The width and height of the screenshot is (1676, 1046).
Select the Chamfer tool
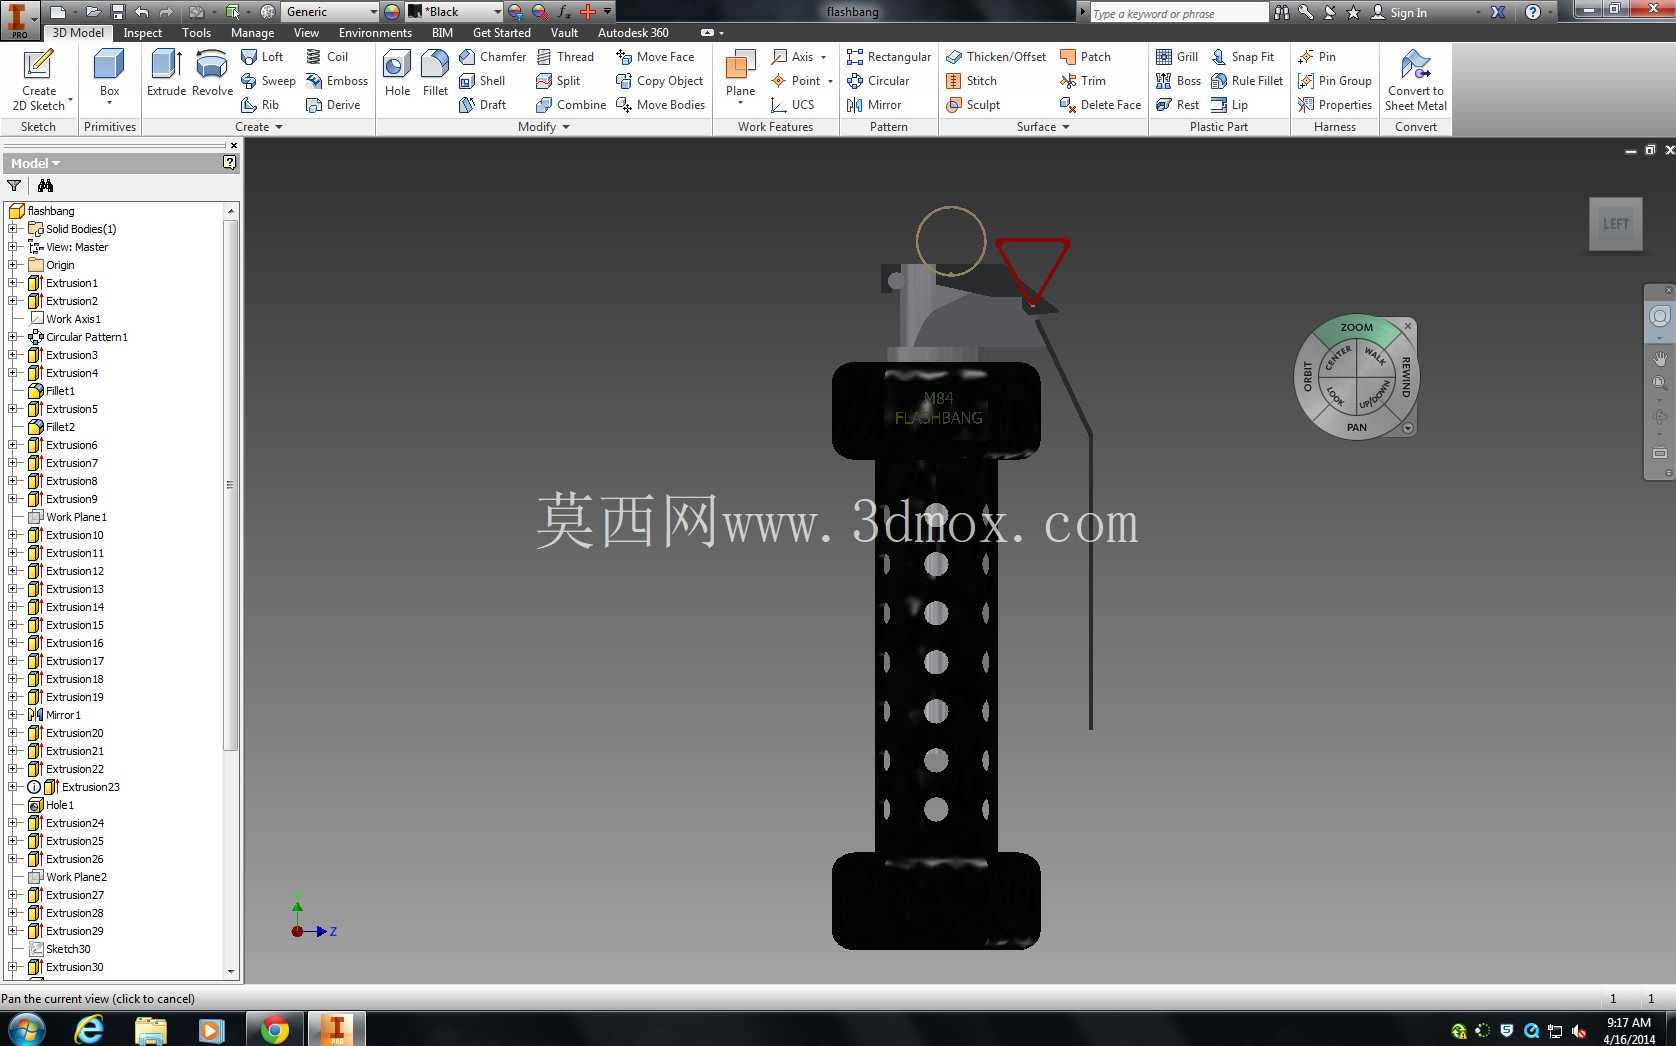492,57
